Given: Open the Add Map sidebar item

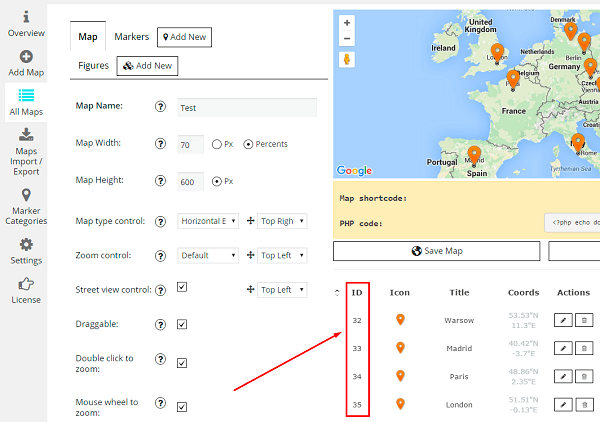Looking at the screenshot, I should point(26,64).
